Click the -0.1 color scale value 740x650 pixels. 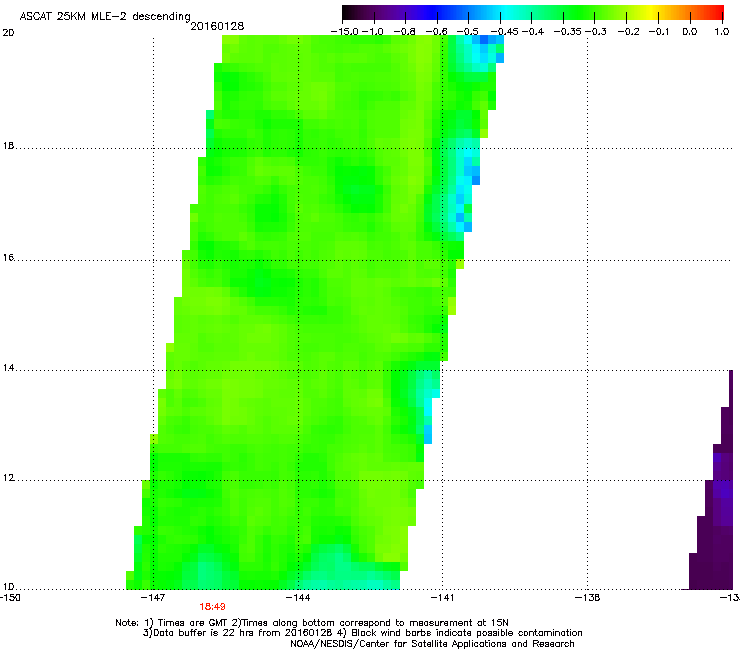(x=659, y=32)
